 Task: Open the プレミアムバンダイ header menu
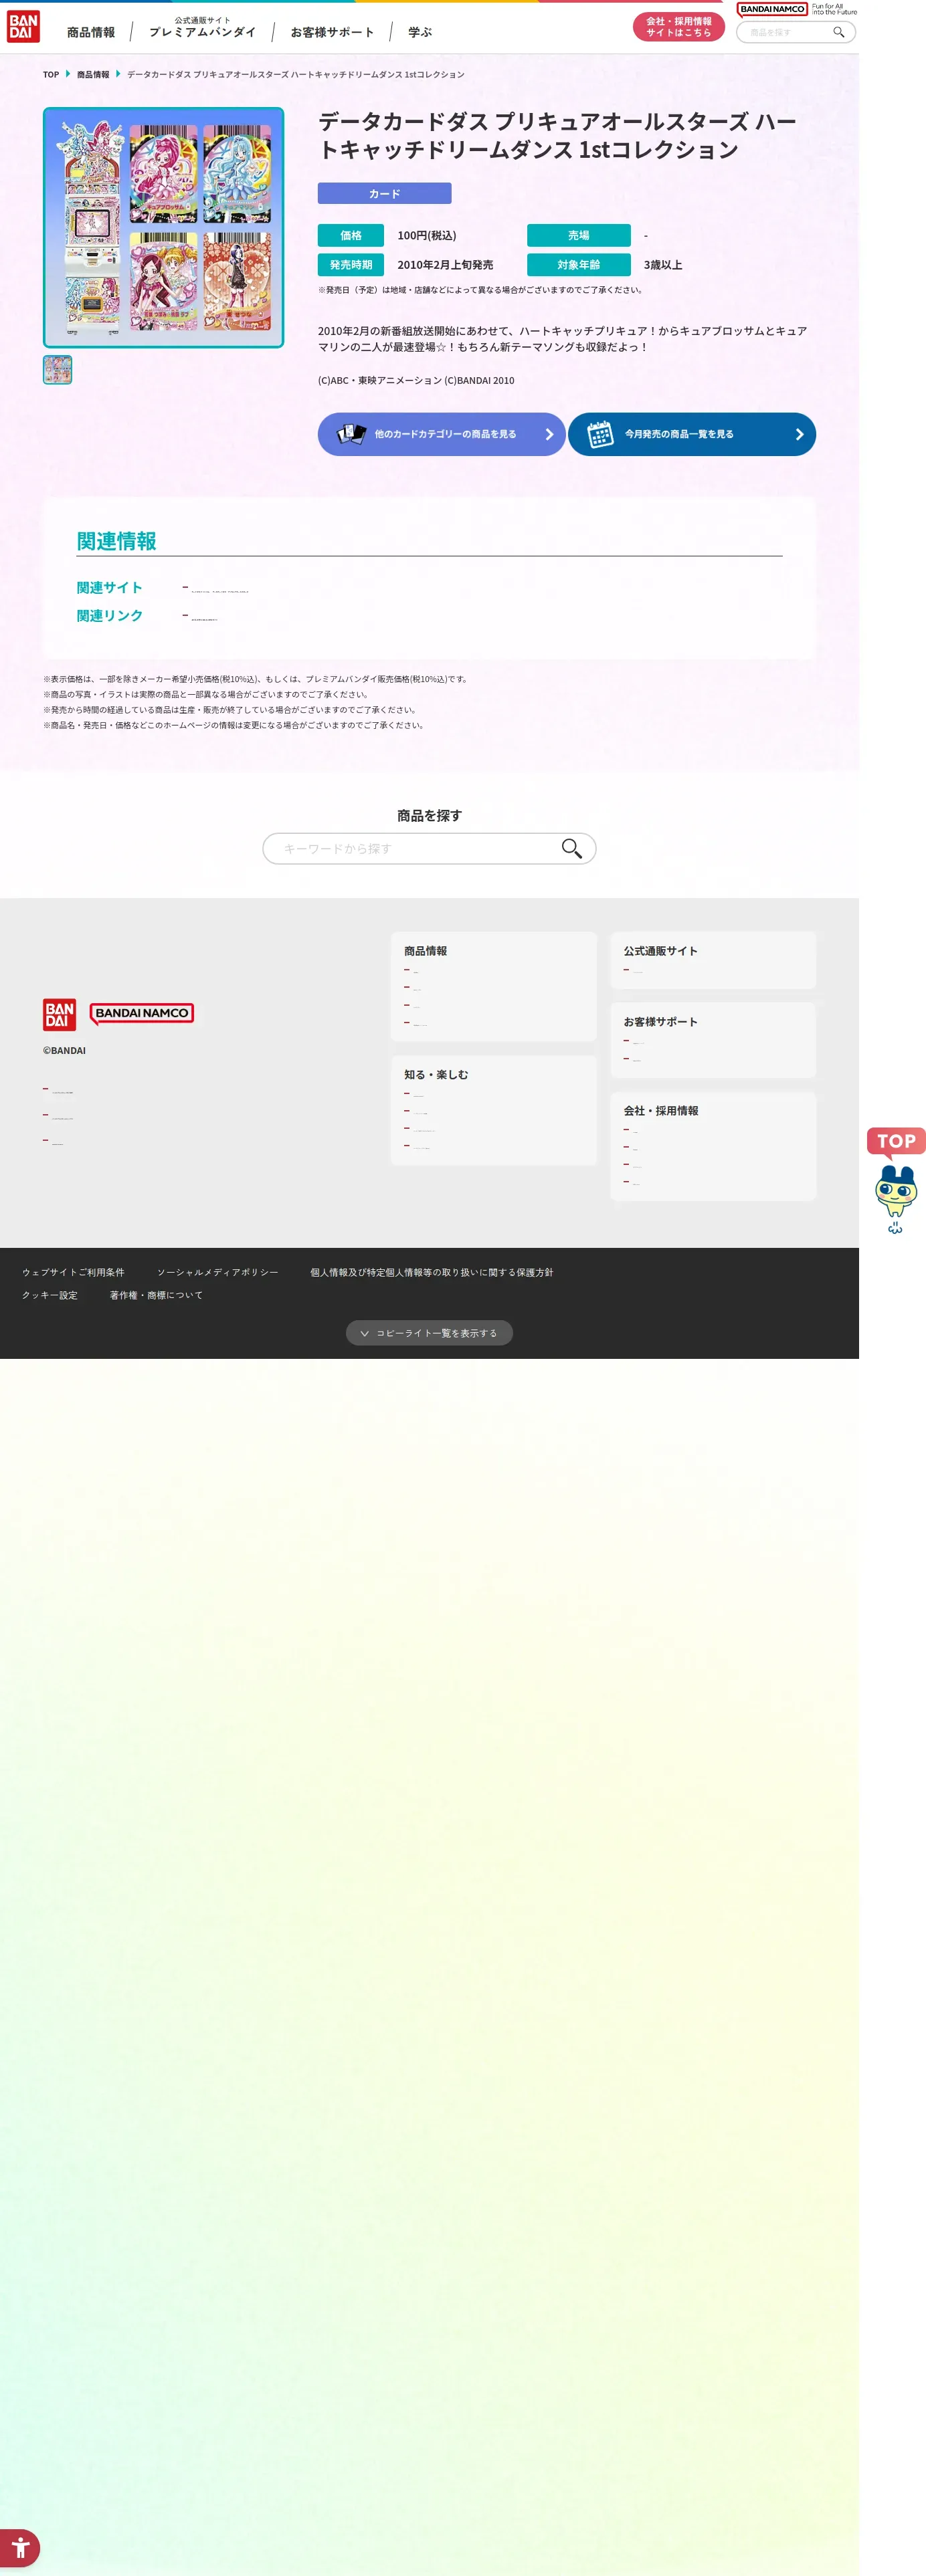coord(202,28)
